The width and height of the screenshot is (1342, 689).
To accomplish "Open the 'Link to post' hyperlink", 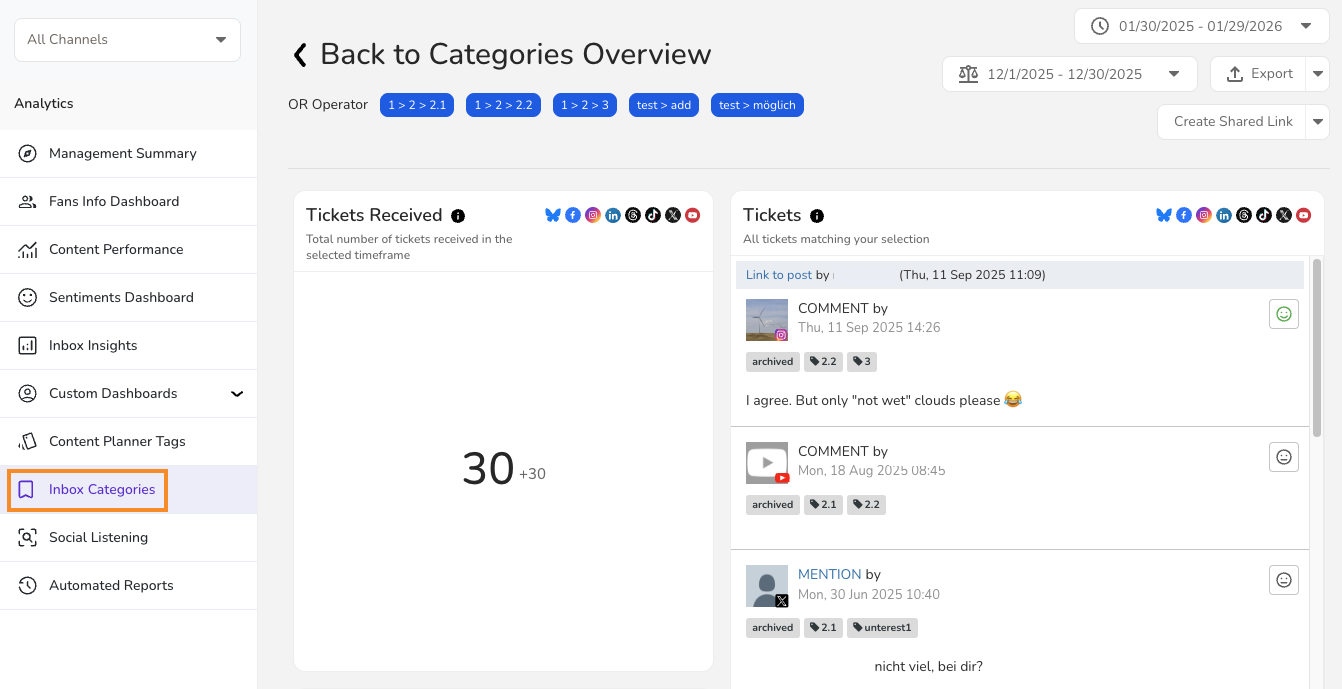I will click(778, 275).
